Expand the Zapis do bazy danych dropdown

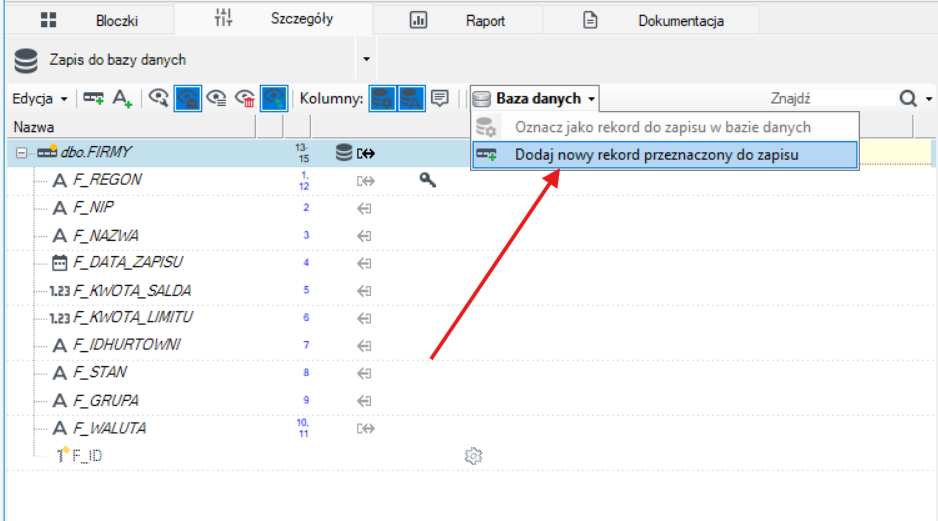coord(366,59)
